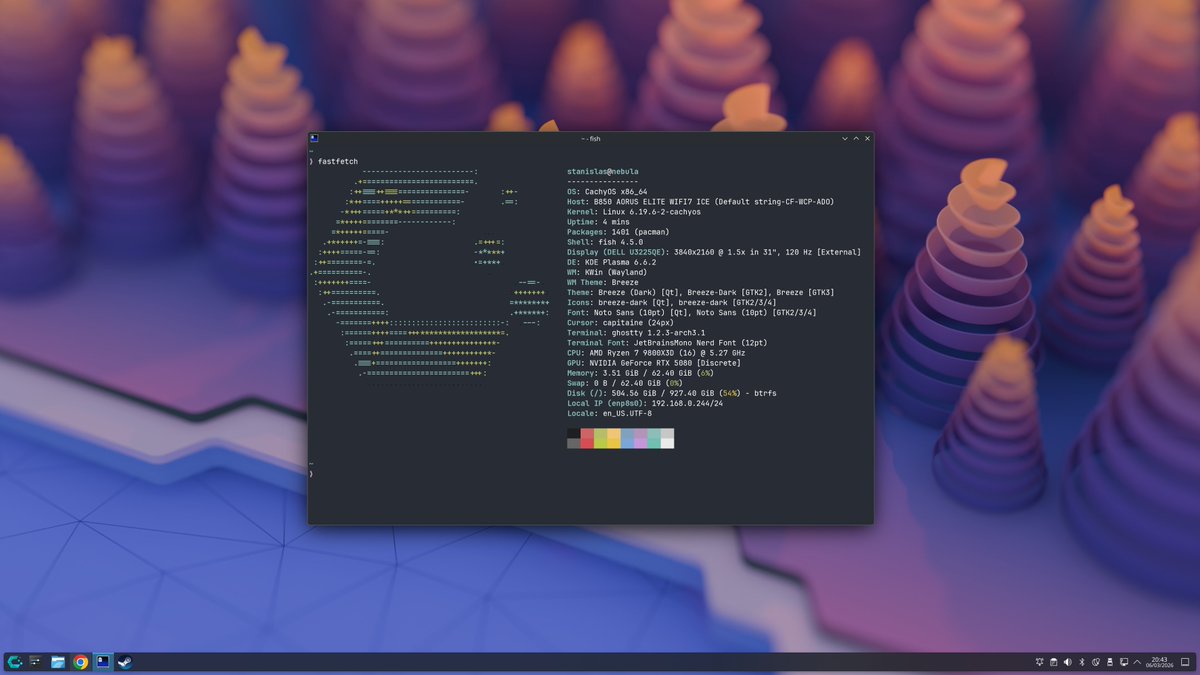
Task: Click the 'stanislas@nebula' header text
Action: point(602,172)
